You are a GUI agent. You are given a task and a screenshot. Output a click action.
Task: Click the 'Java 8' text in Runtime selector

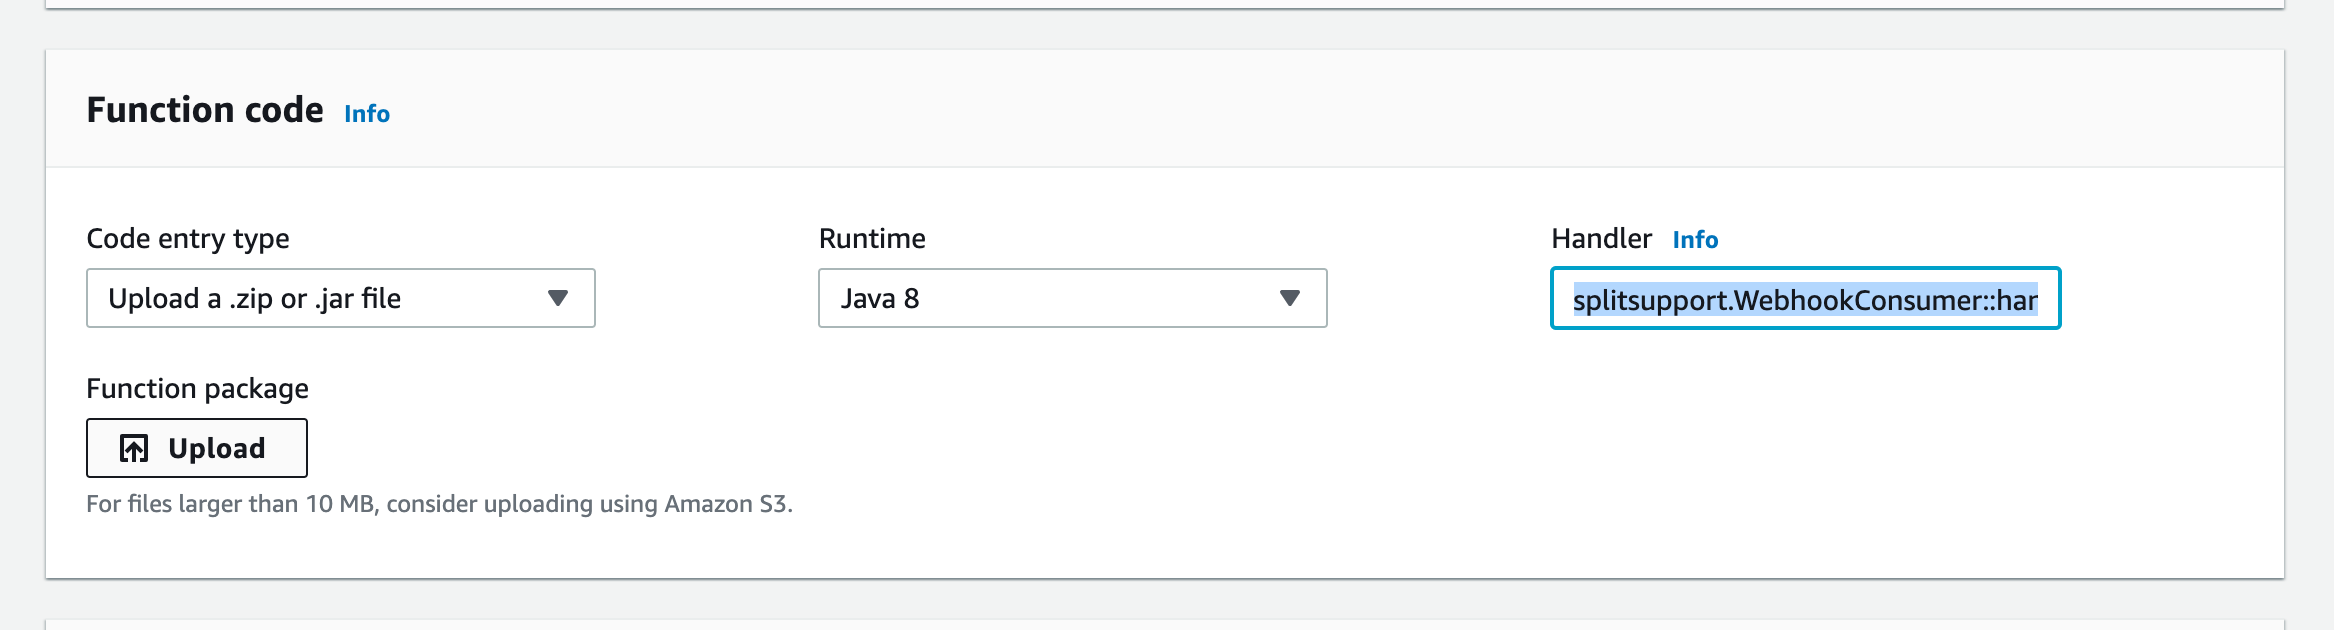click(x=880, y=298)
